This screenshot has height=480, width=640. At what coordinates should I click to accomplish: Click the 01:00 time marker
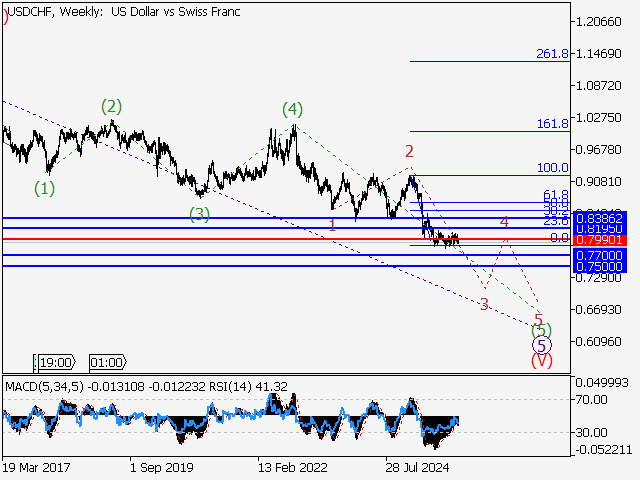(106, 362)
